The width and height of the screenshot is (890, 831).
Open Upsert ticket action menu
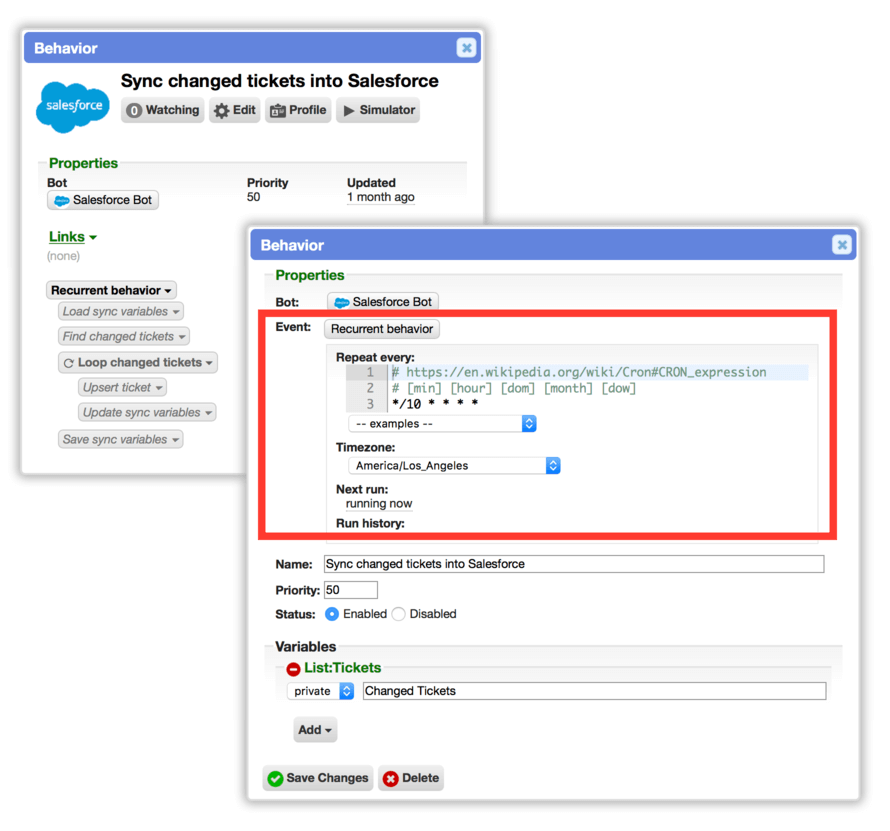click(122, 387)
